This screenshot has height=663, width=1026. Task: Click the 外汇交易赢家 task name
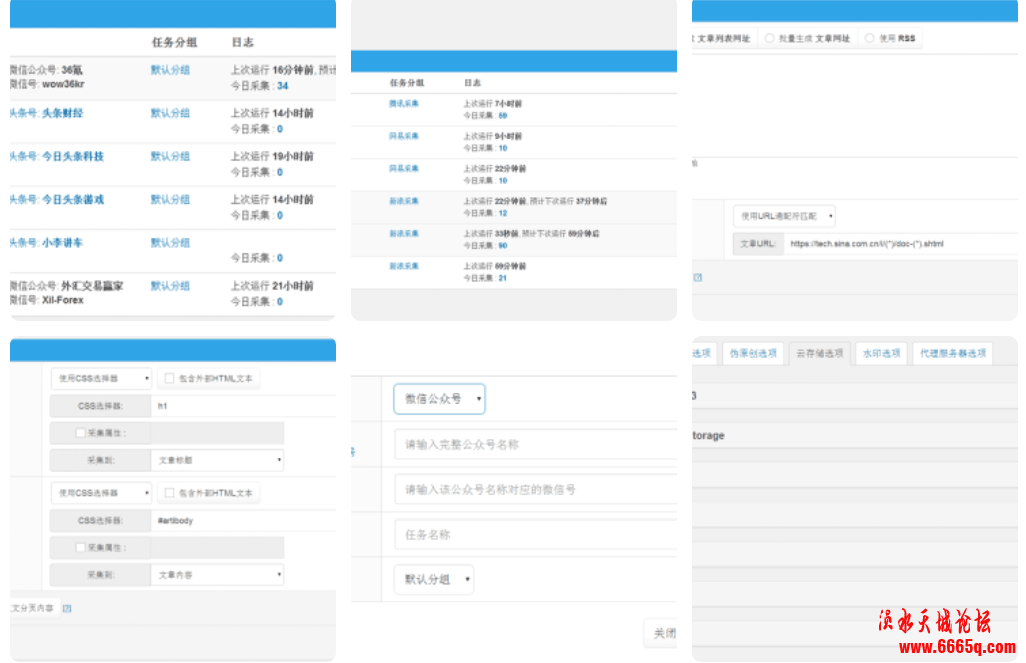[x=92, y=286]
